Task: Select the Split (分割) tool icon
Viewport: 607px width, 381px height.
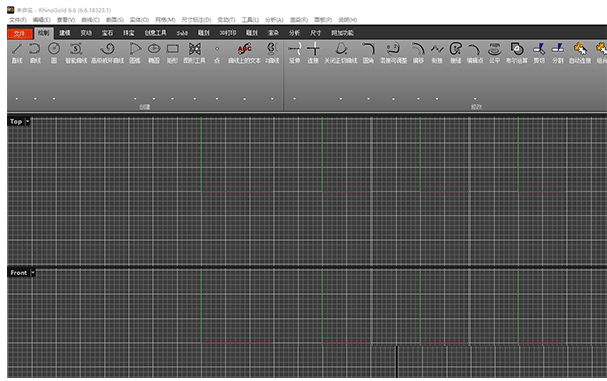Action: [x=557, y=49]
